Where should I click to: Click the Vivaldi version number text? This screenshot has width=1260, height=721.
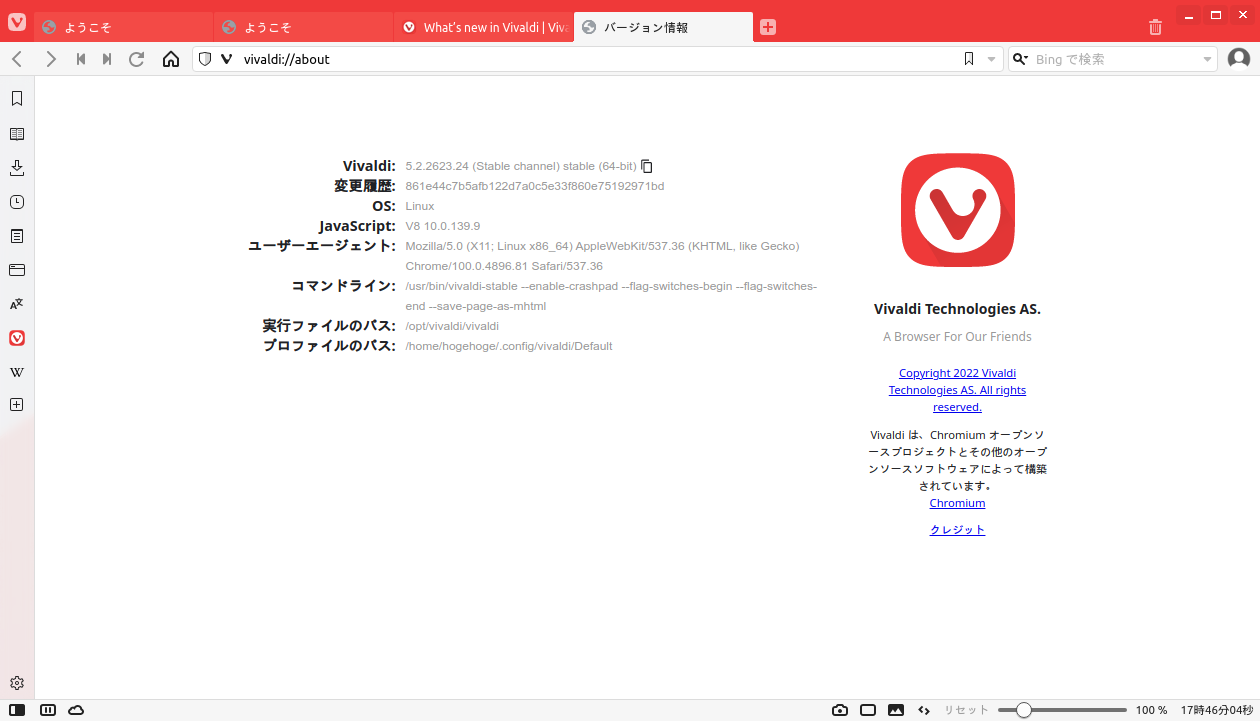pyautogui.click(x=521, y=166)
